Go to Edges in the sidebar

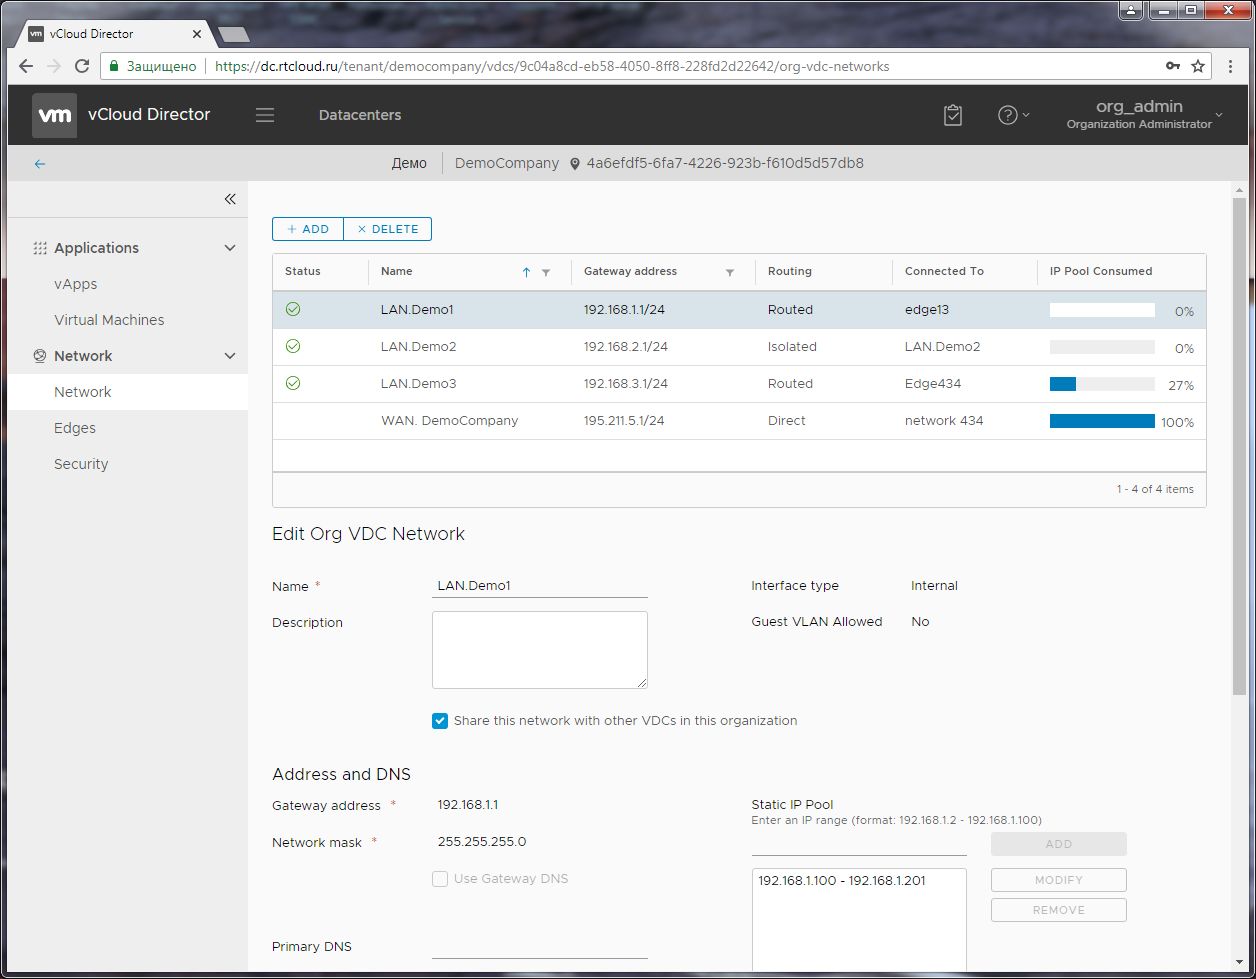coord(75,428)
